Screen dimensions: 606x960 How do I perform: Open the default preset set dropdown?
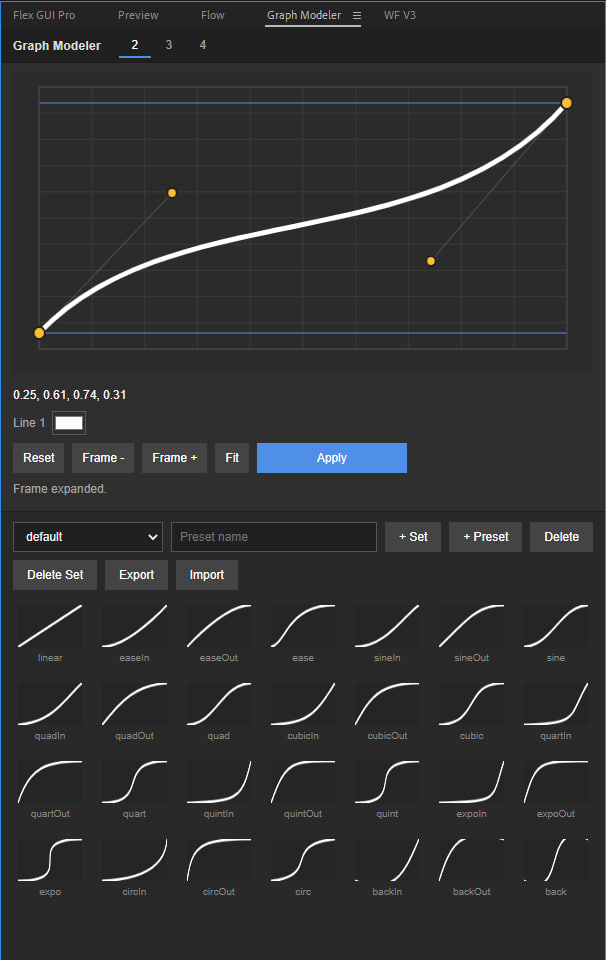[88, 537]
